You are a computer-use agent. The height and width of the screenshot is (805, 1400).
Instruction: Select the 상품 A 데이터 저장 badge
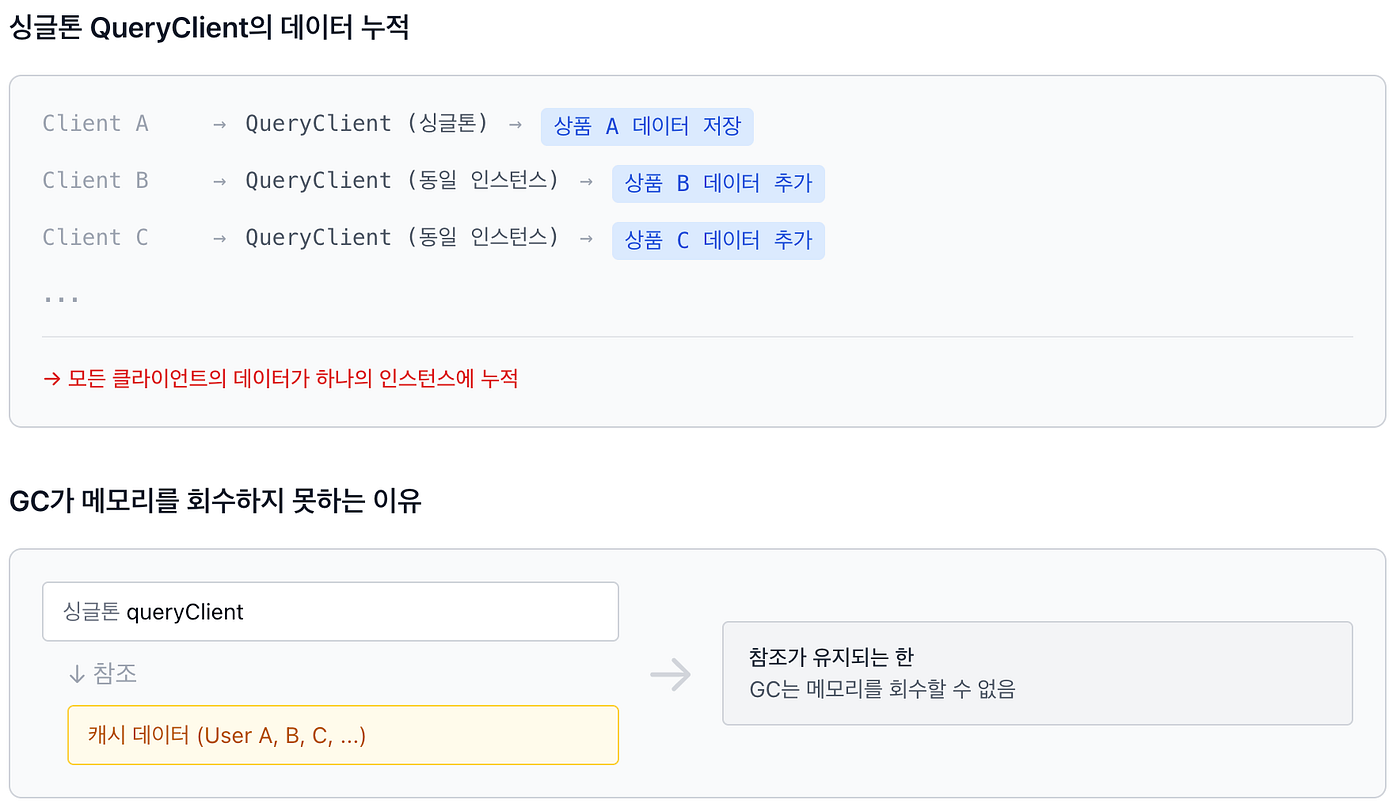pyautogui.click(x=647, y=127)
